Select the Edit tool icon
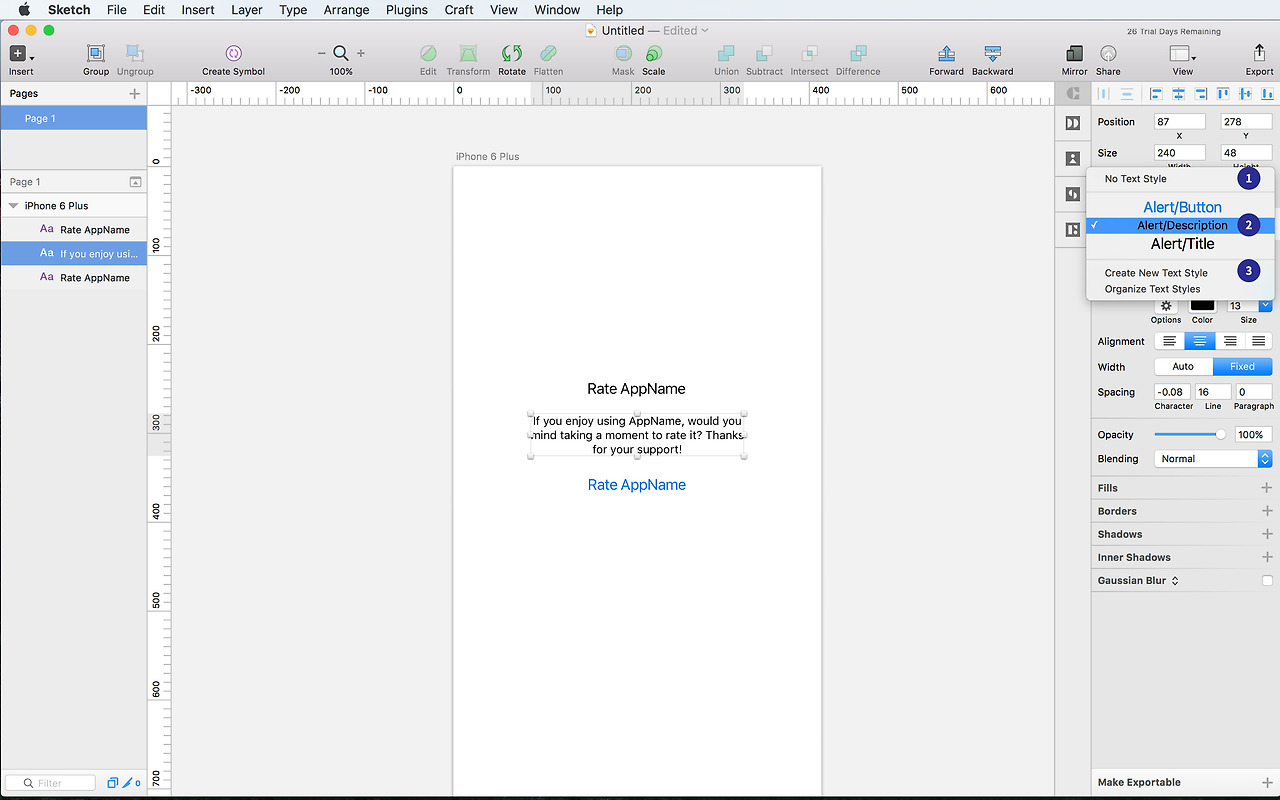This screenshot has width=1280, height=800. pos(428,54)
